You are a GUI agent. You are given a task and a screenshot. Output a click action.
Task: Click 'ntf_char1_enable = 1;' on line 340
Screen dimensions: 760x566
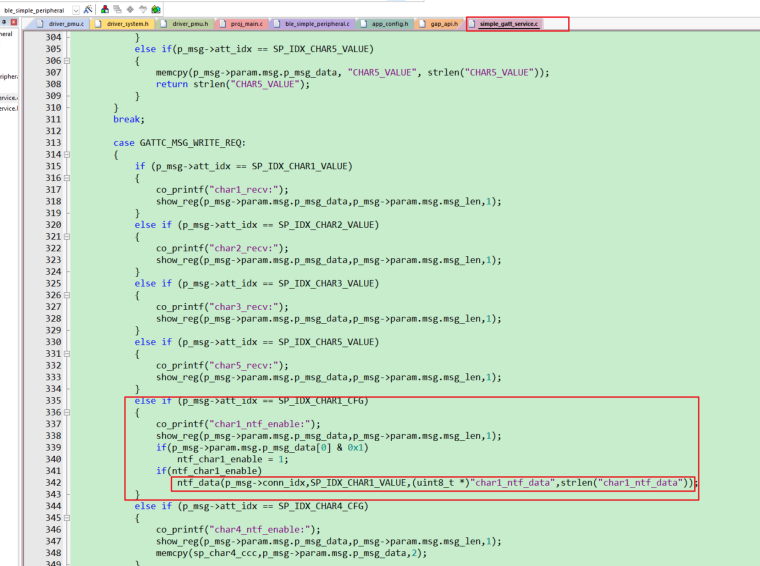pyautogui.click(x=233, y=459)
